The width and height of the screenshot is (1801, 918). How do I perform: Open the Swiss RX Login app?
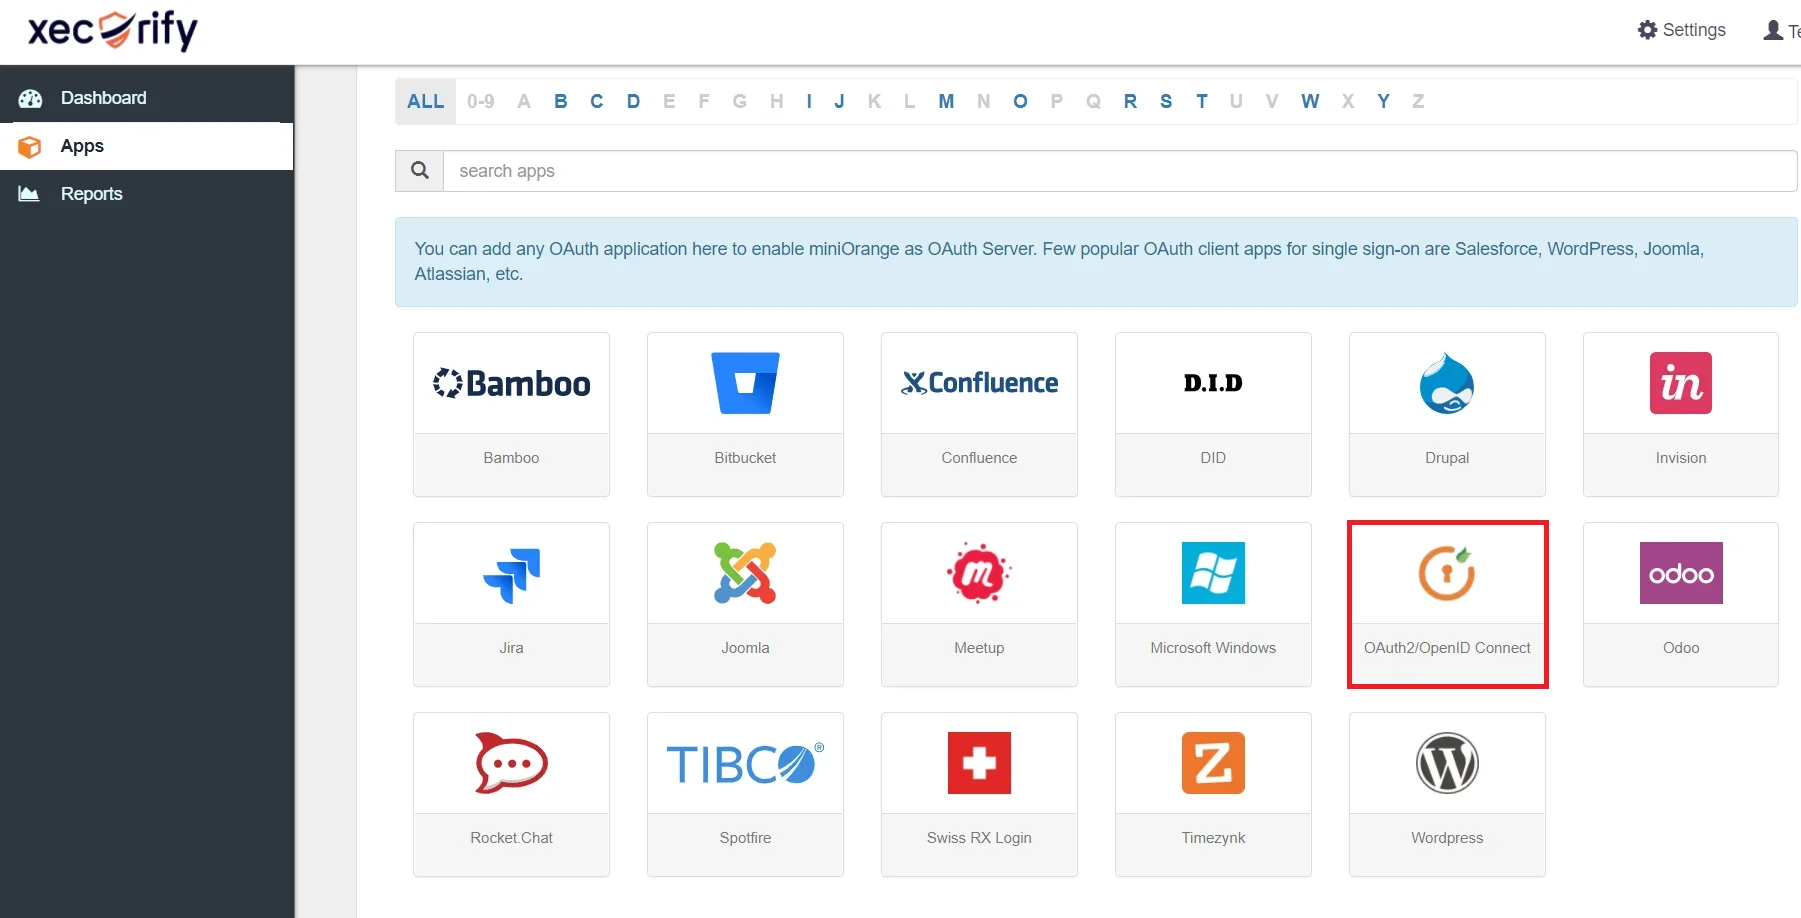[x=979, y=763]
